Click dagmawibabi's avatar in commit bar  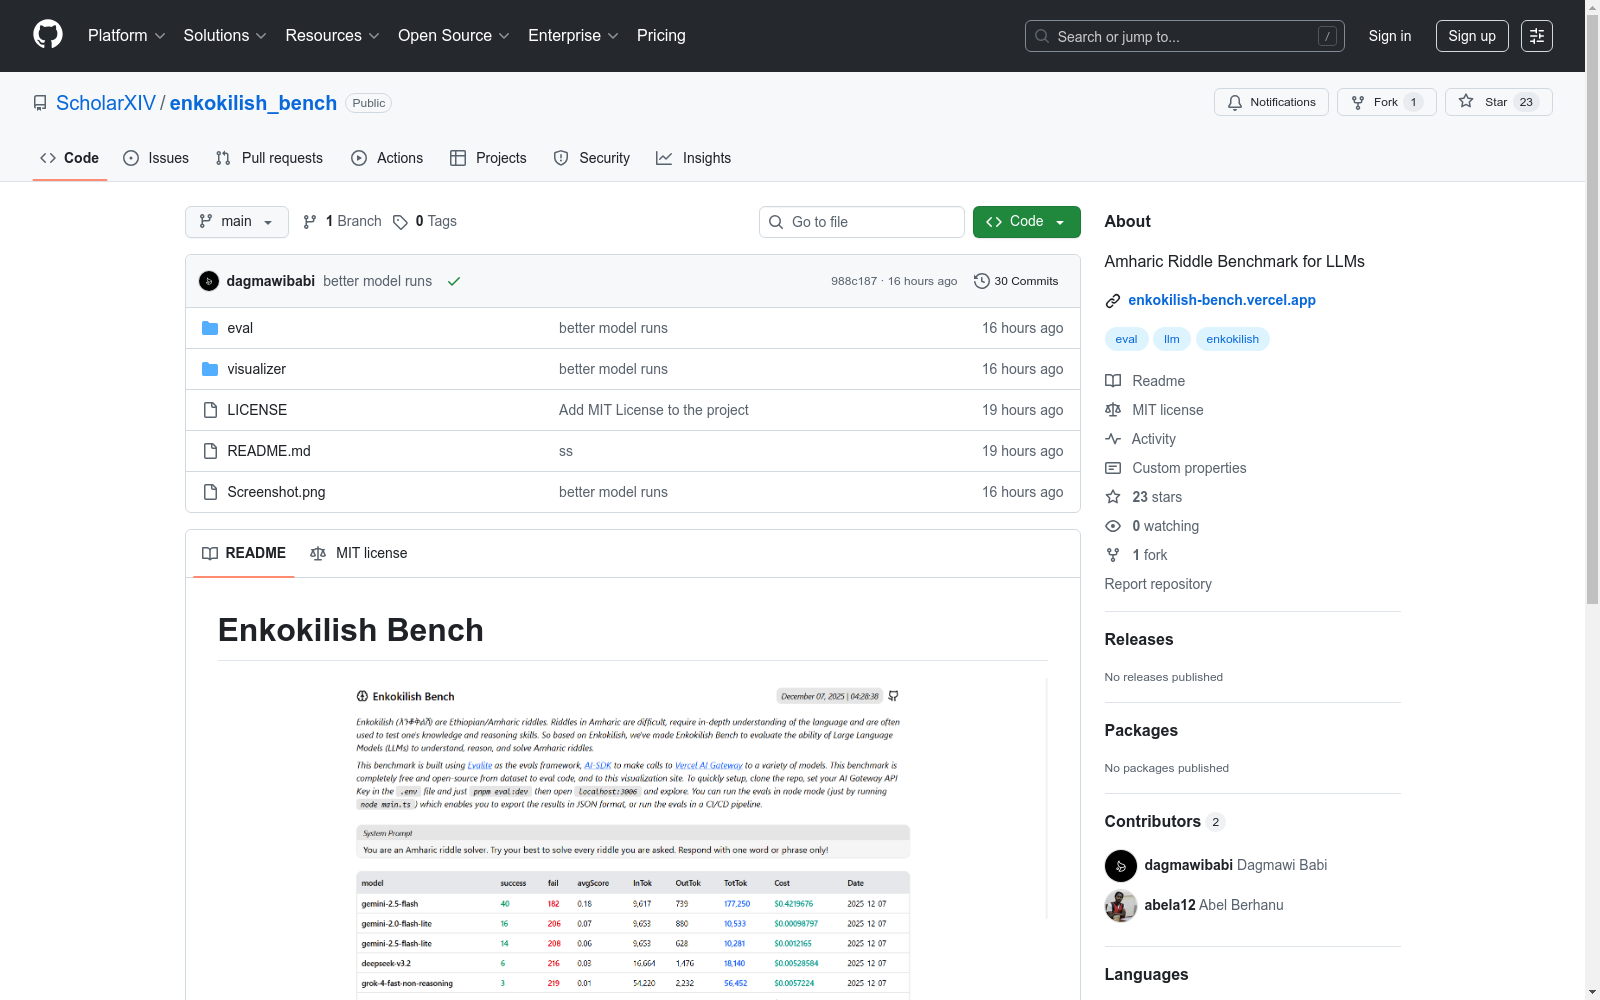click(x=209, y=281)
